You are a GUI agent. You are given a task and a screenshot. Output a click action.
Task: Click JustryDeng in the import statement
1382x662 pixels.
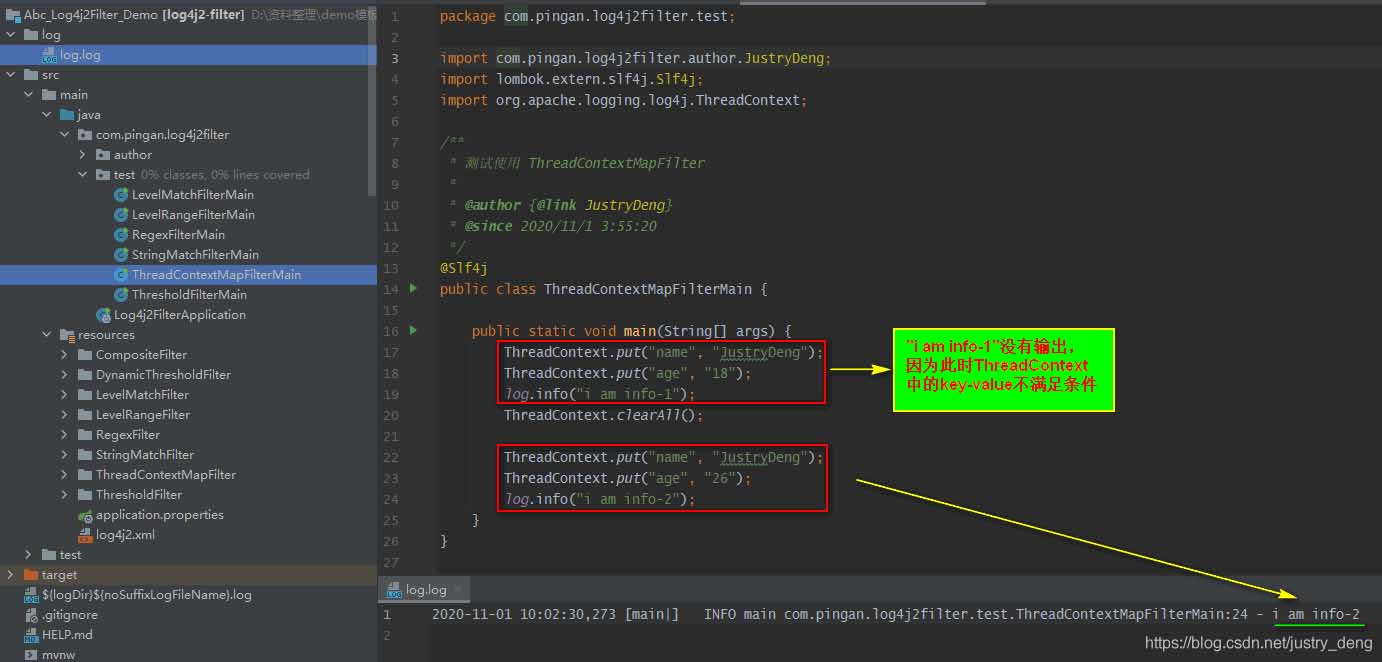(x=784, y=58)
